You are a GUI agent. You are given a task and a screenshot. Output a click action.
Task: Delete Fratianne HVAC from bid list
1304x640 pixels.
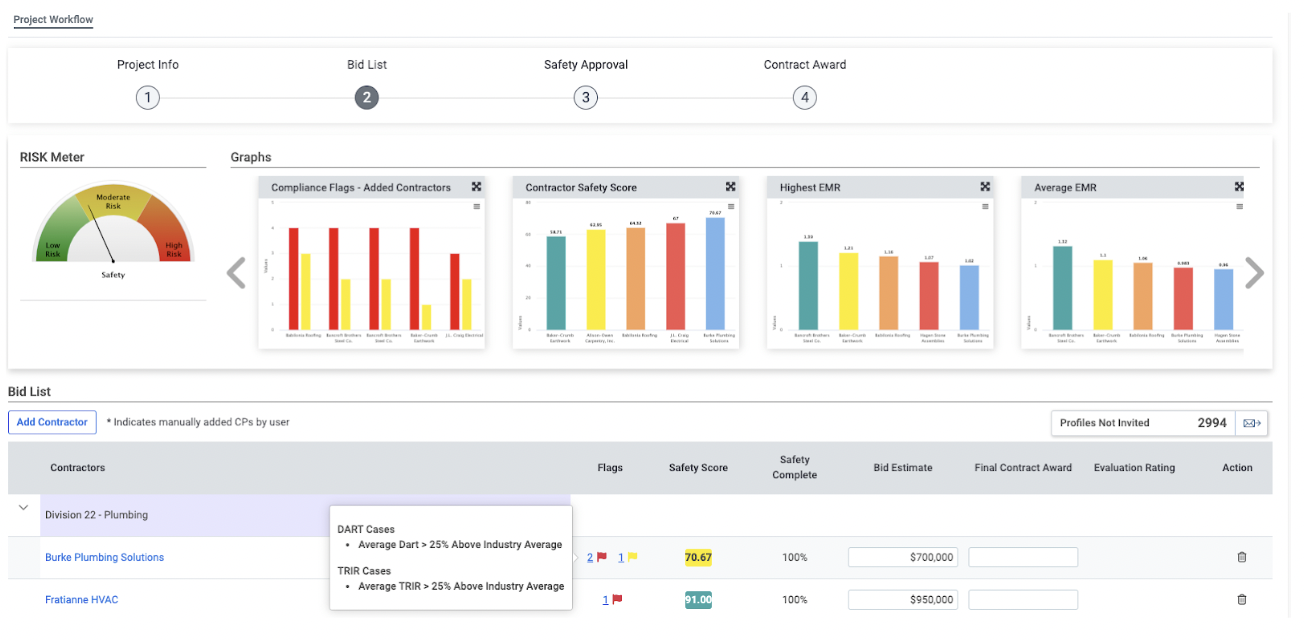(x=1241, y=599)
